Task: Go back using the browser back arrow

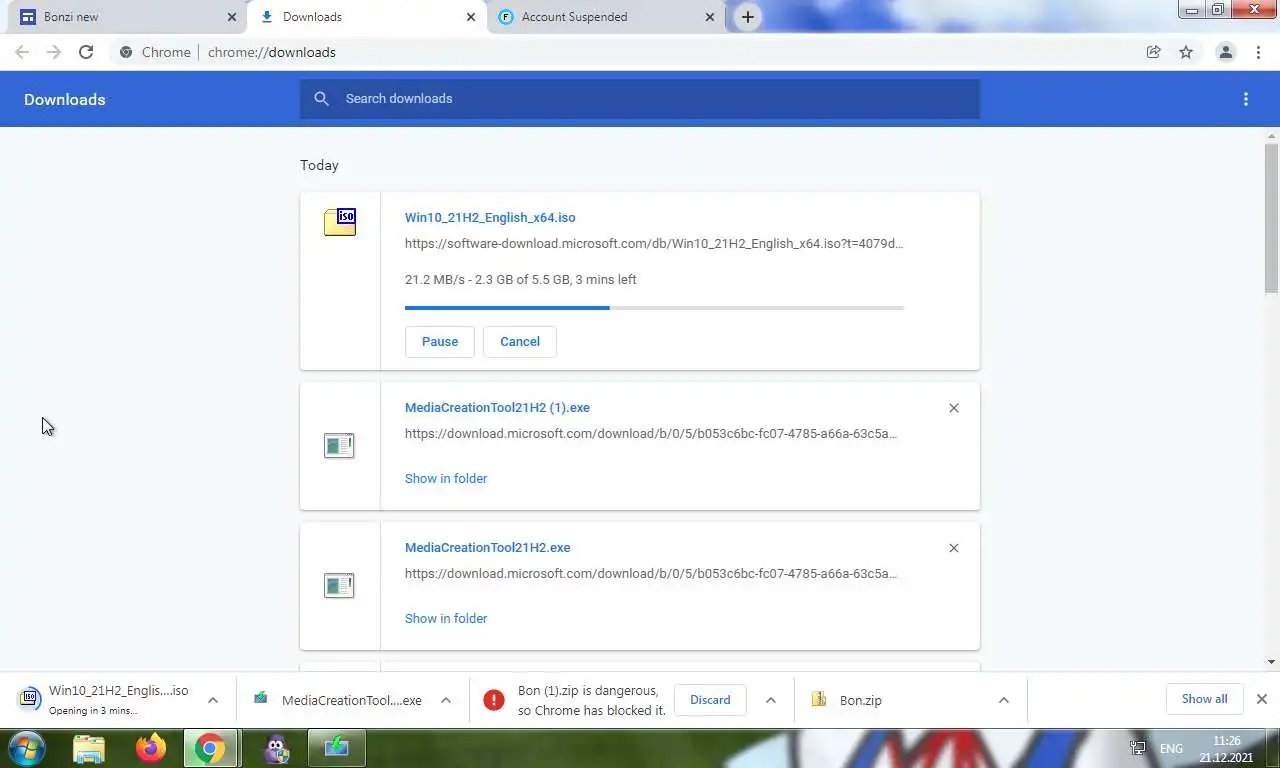Action: [x=22, y=52]
